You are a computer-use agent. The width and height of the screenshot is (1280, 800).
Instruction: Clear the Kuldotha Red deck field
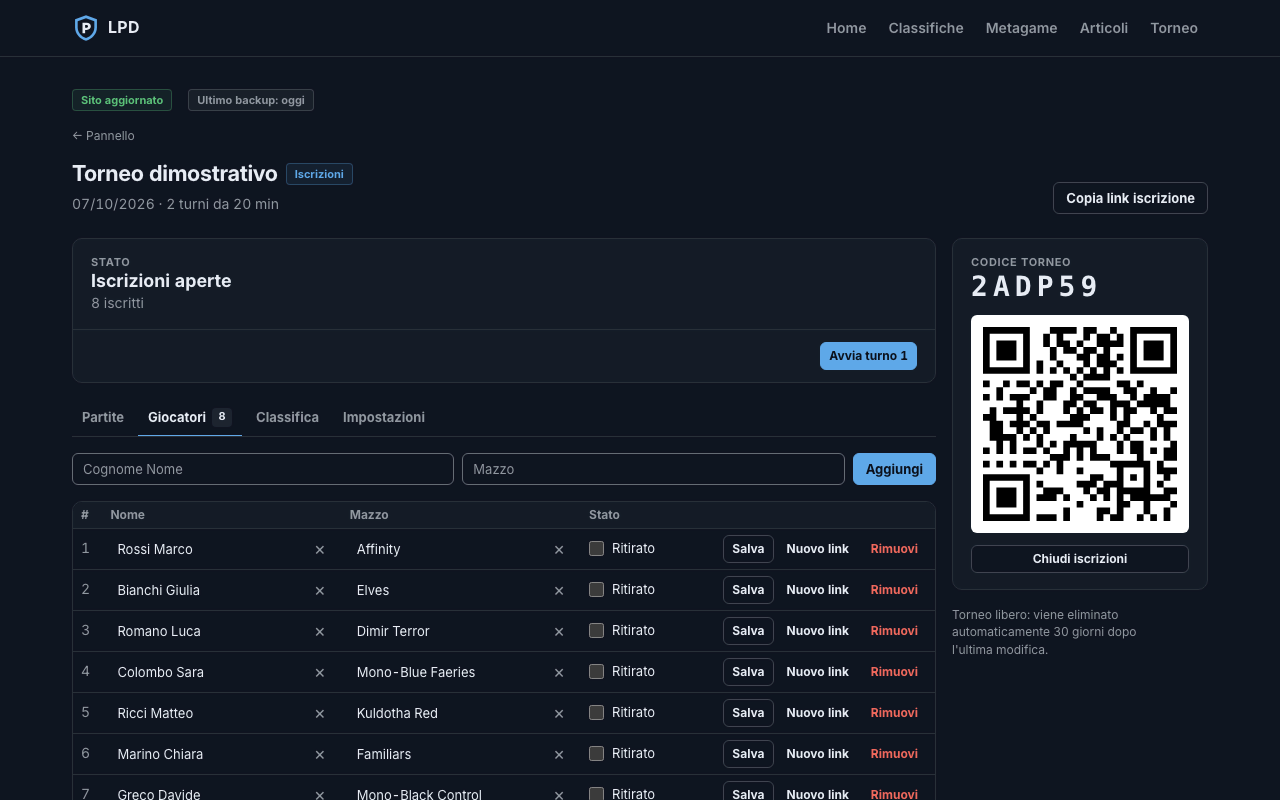coord(559,713)
